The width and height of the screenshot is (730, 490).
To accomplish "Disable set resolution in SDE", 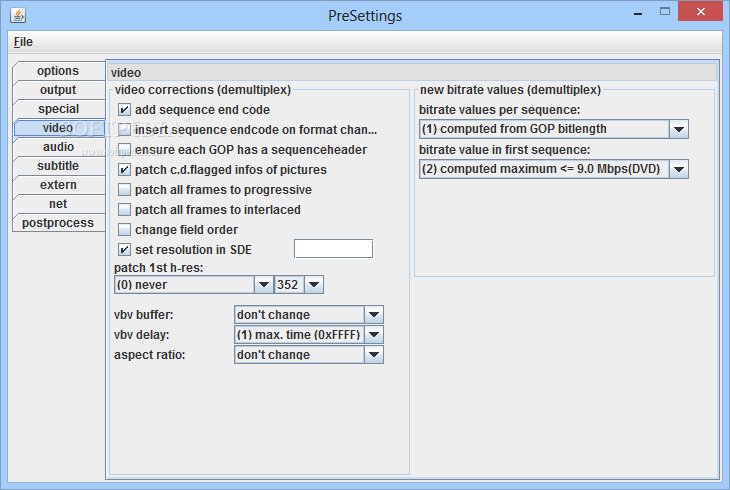I will (x=124, y=250).
